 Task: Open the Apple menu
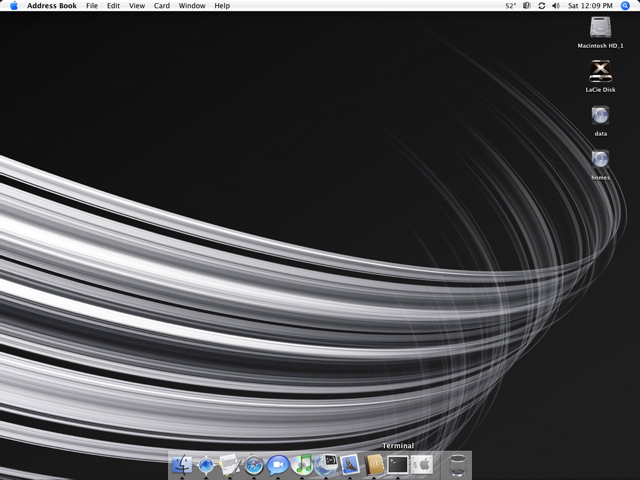(14, 6)
